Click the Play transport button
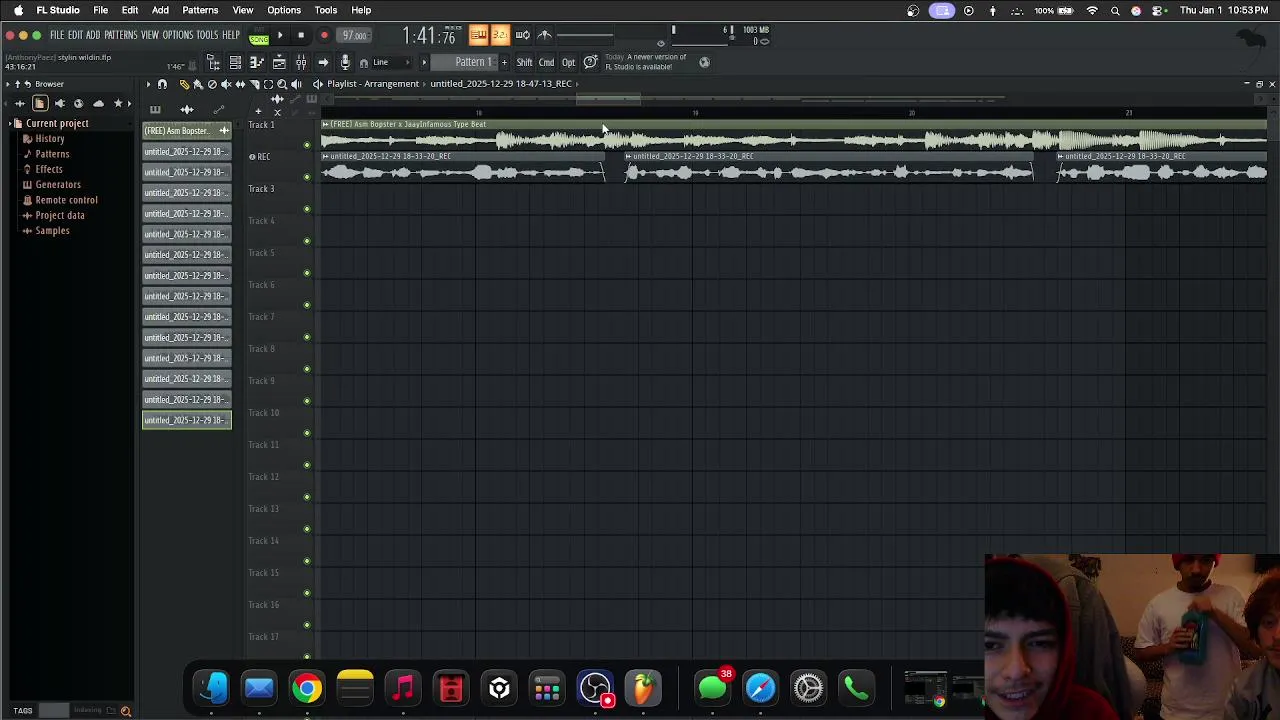 tap(280, 35)
